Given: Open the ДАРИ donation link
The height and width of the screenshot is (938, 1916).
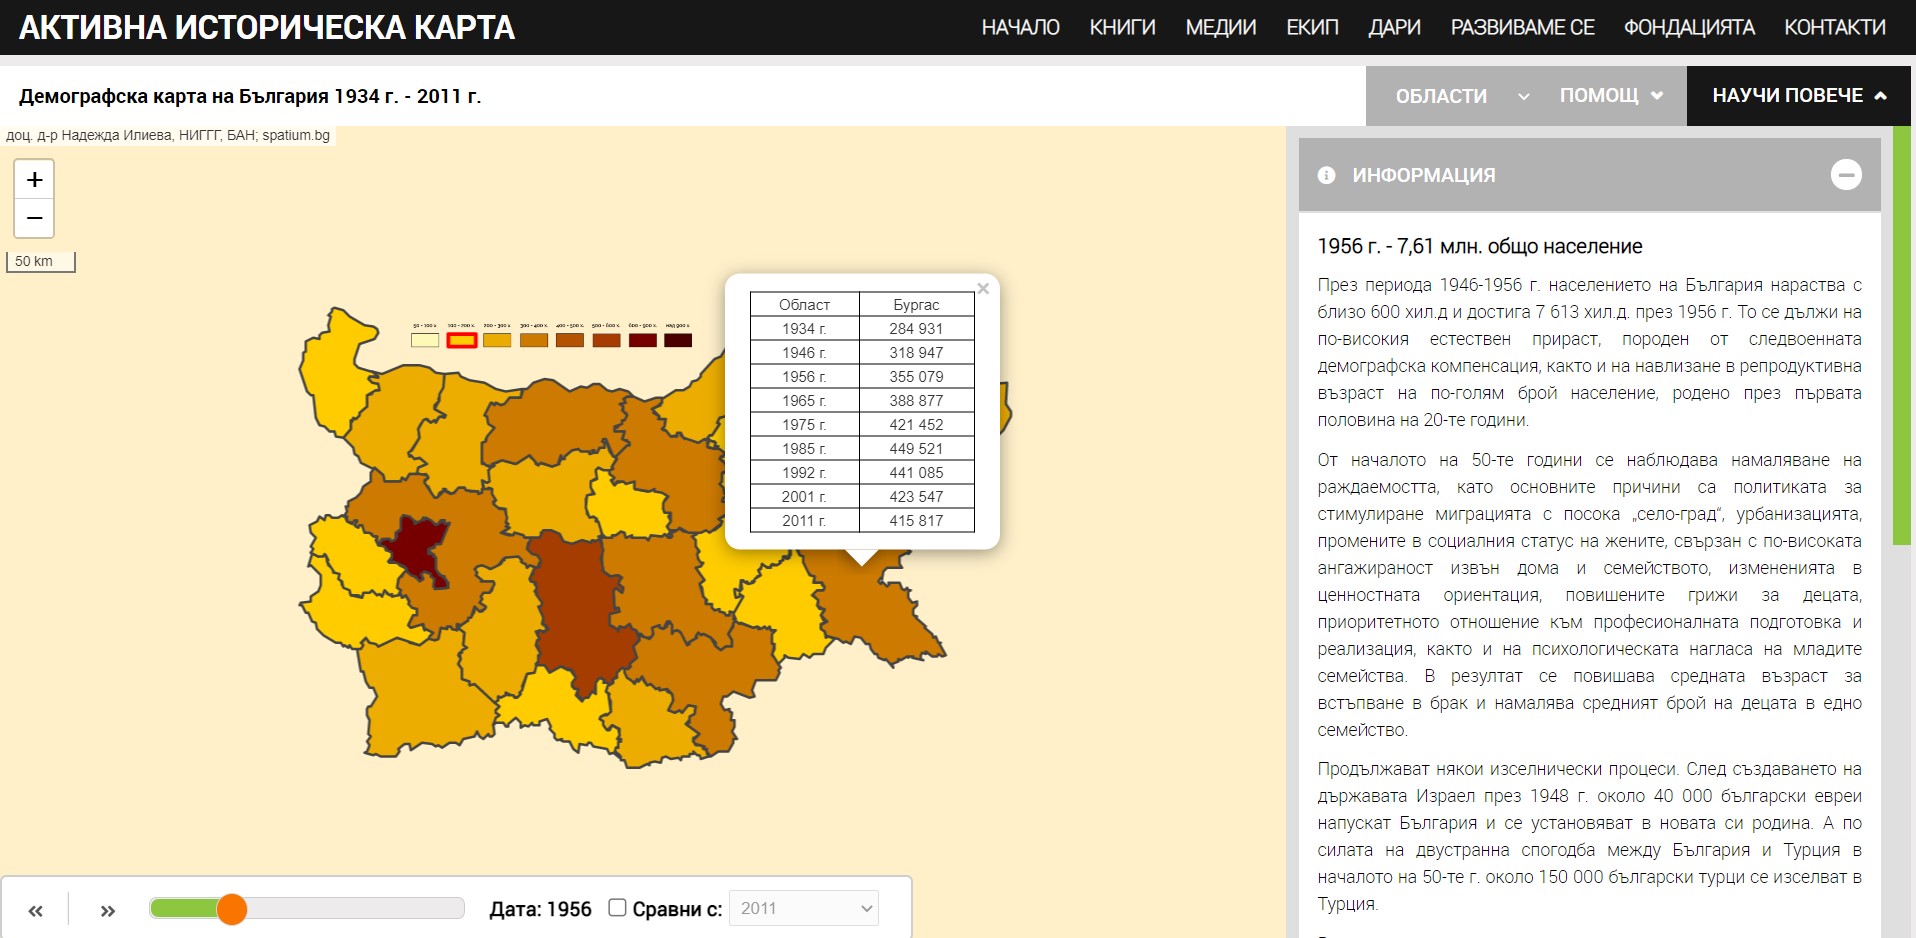Looking at the screenshot, I should [x=1394, y=27].
